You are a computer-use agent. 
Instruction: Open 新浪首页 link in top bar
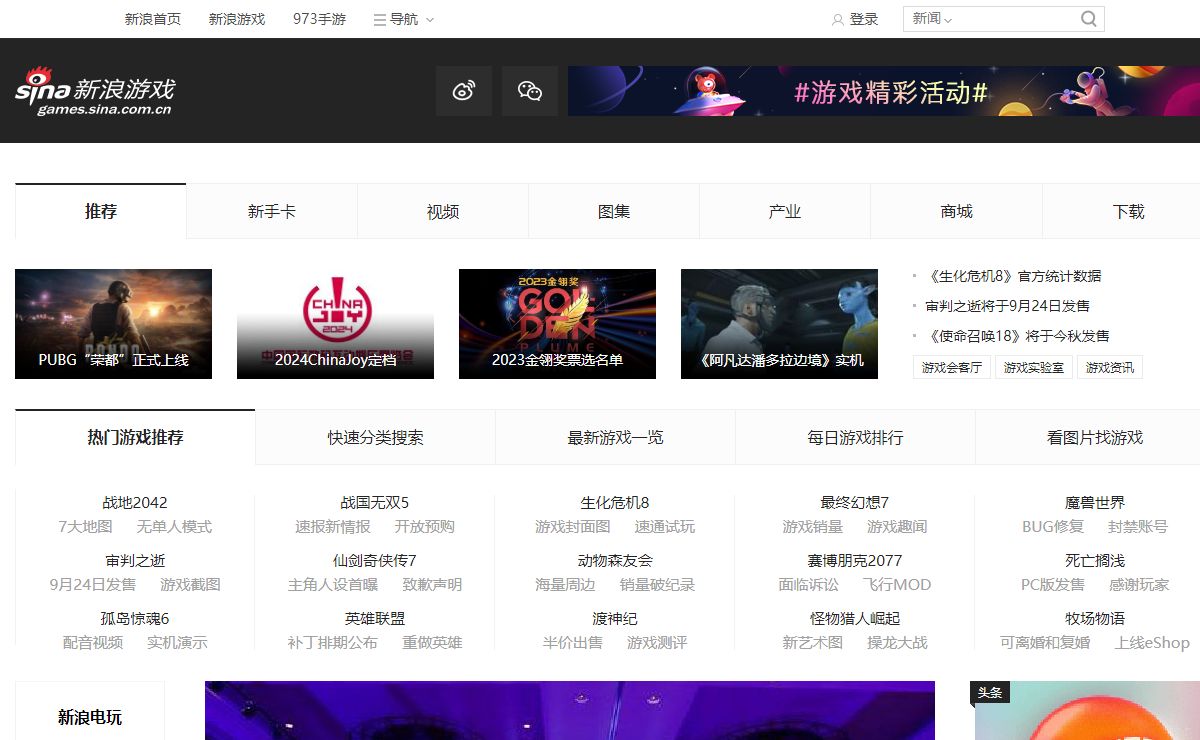coord(153,19)
